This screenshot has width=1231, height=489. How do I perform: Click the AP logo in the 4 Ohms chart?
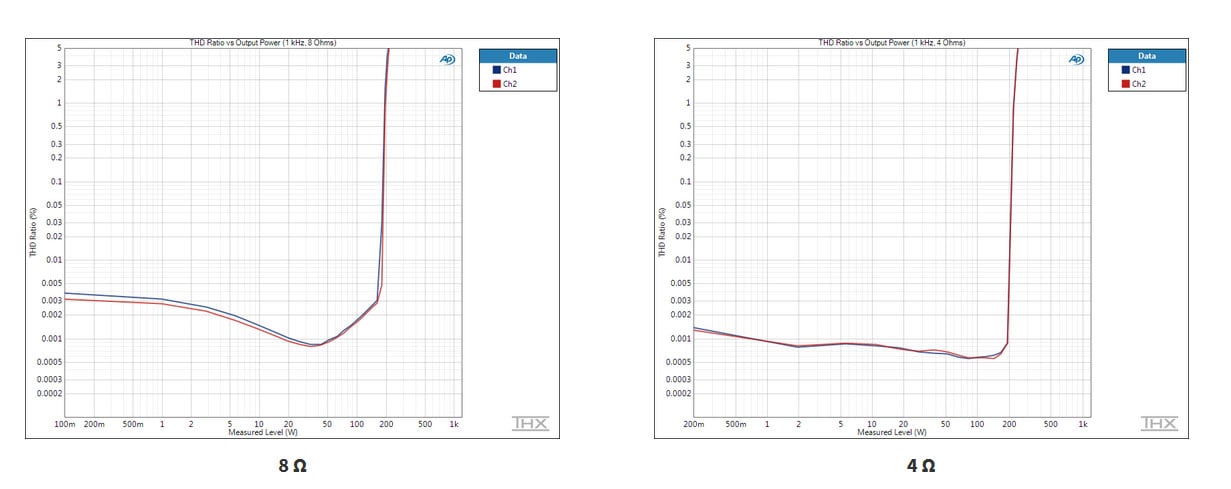tap(1076, 60)
